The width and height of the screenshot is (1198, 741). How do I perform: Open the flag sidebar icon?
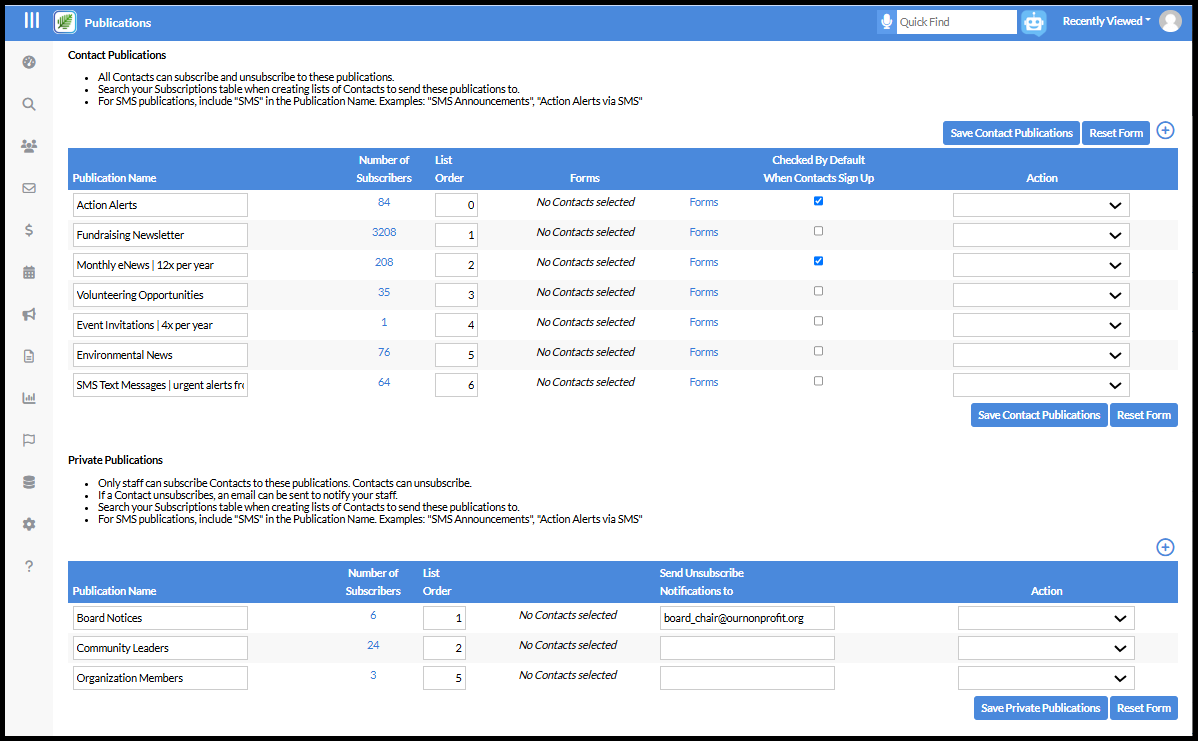[29, 440]
